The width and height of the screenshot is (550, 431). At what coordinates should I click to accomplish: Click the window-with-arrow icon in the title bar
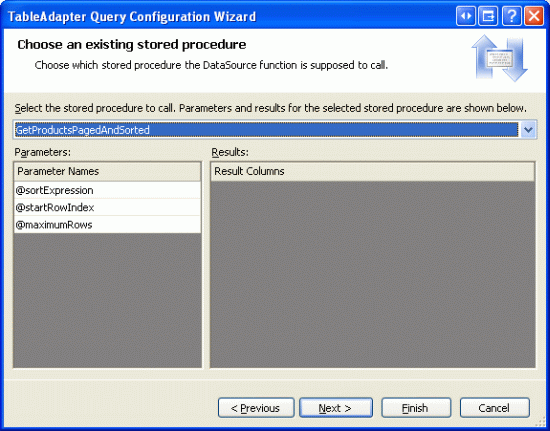[488, 16]
